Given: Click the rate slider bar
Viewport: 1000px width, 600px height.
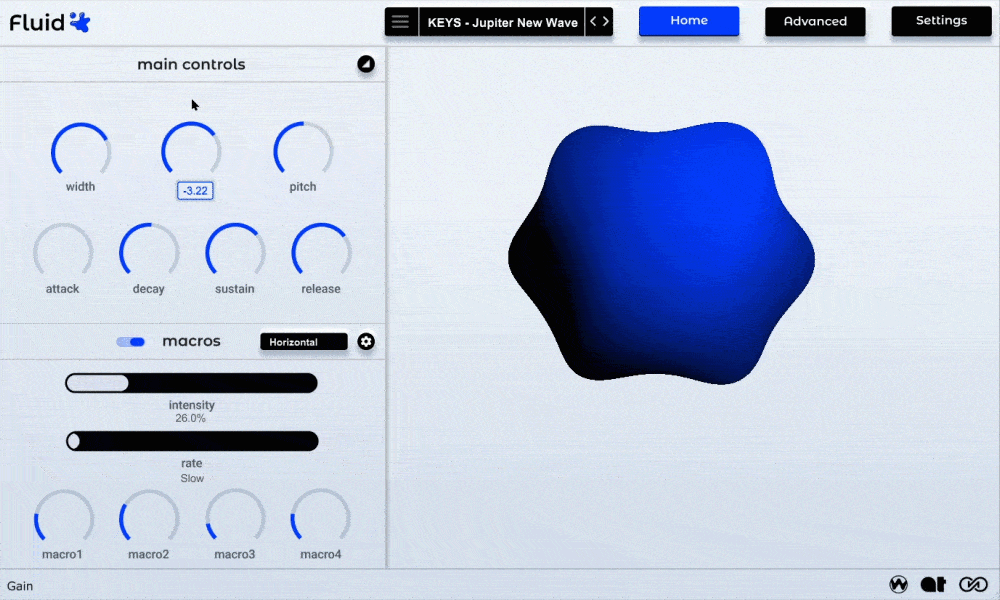Looking at the screenshot, I should [191, 441].
